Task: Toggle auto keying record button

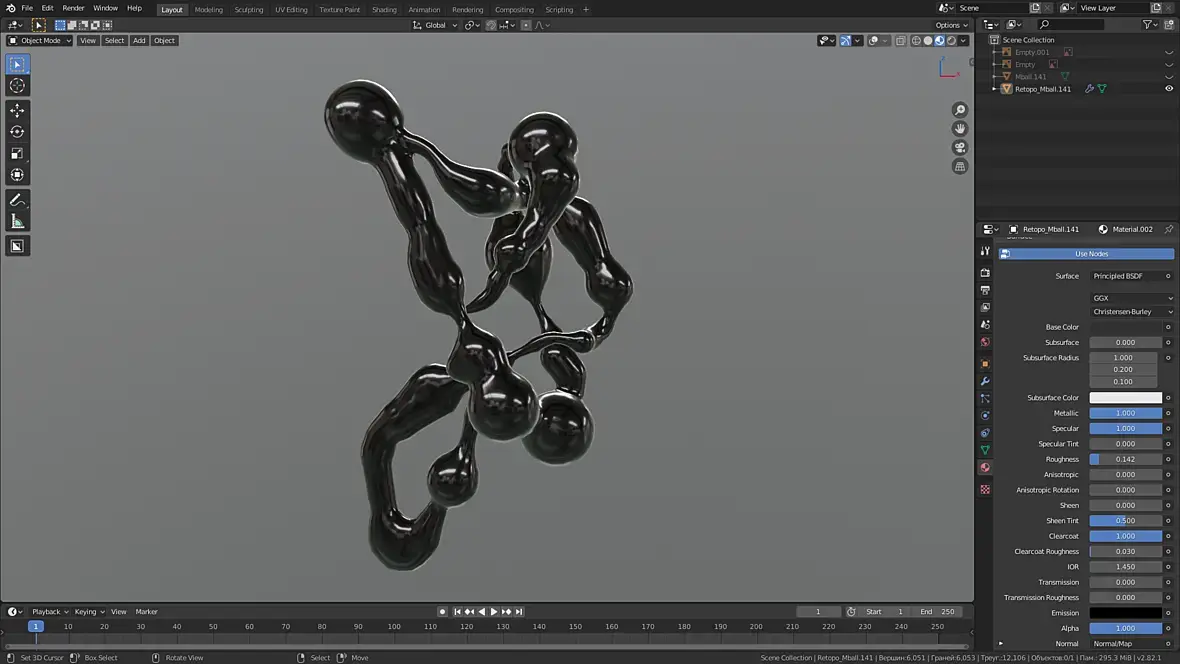Action: tap(442, 612)
